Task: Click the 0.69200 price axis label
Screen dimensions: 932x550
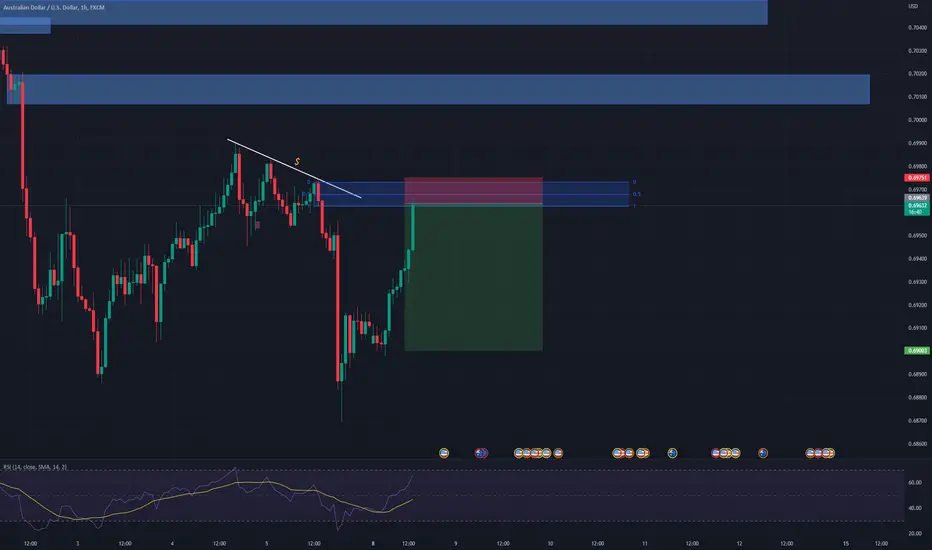Action: pos(917,305)
